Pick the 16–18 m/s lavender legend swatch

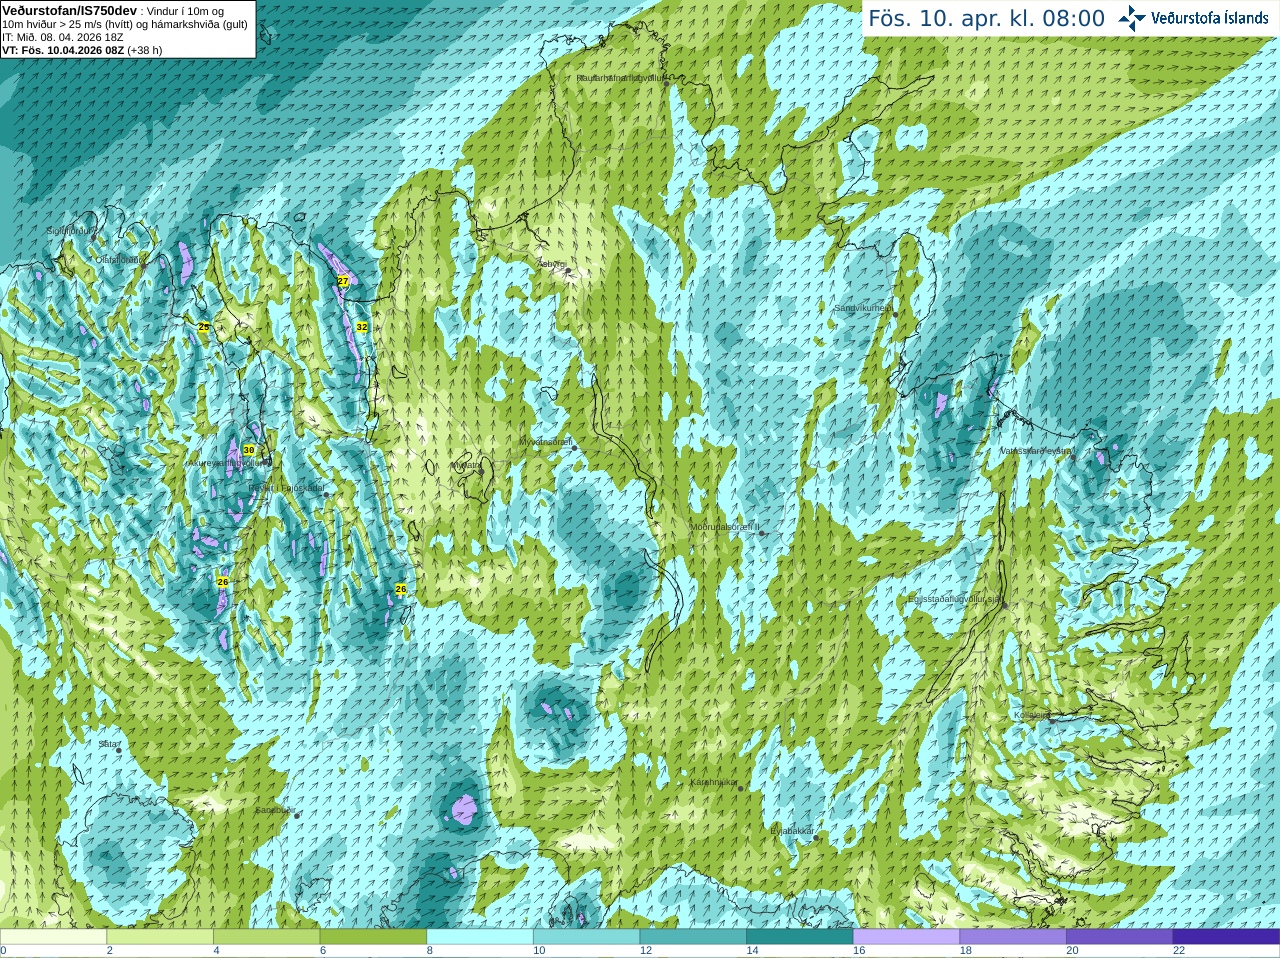pyautogui.click(x=906, y=937)
